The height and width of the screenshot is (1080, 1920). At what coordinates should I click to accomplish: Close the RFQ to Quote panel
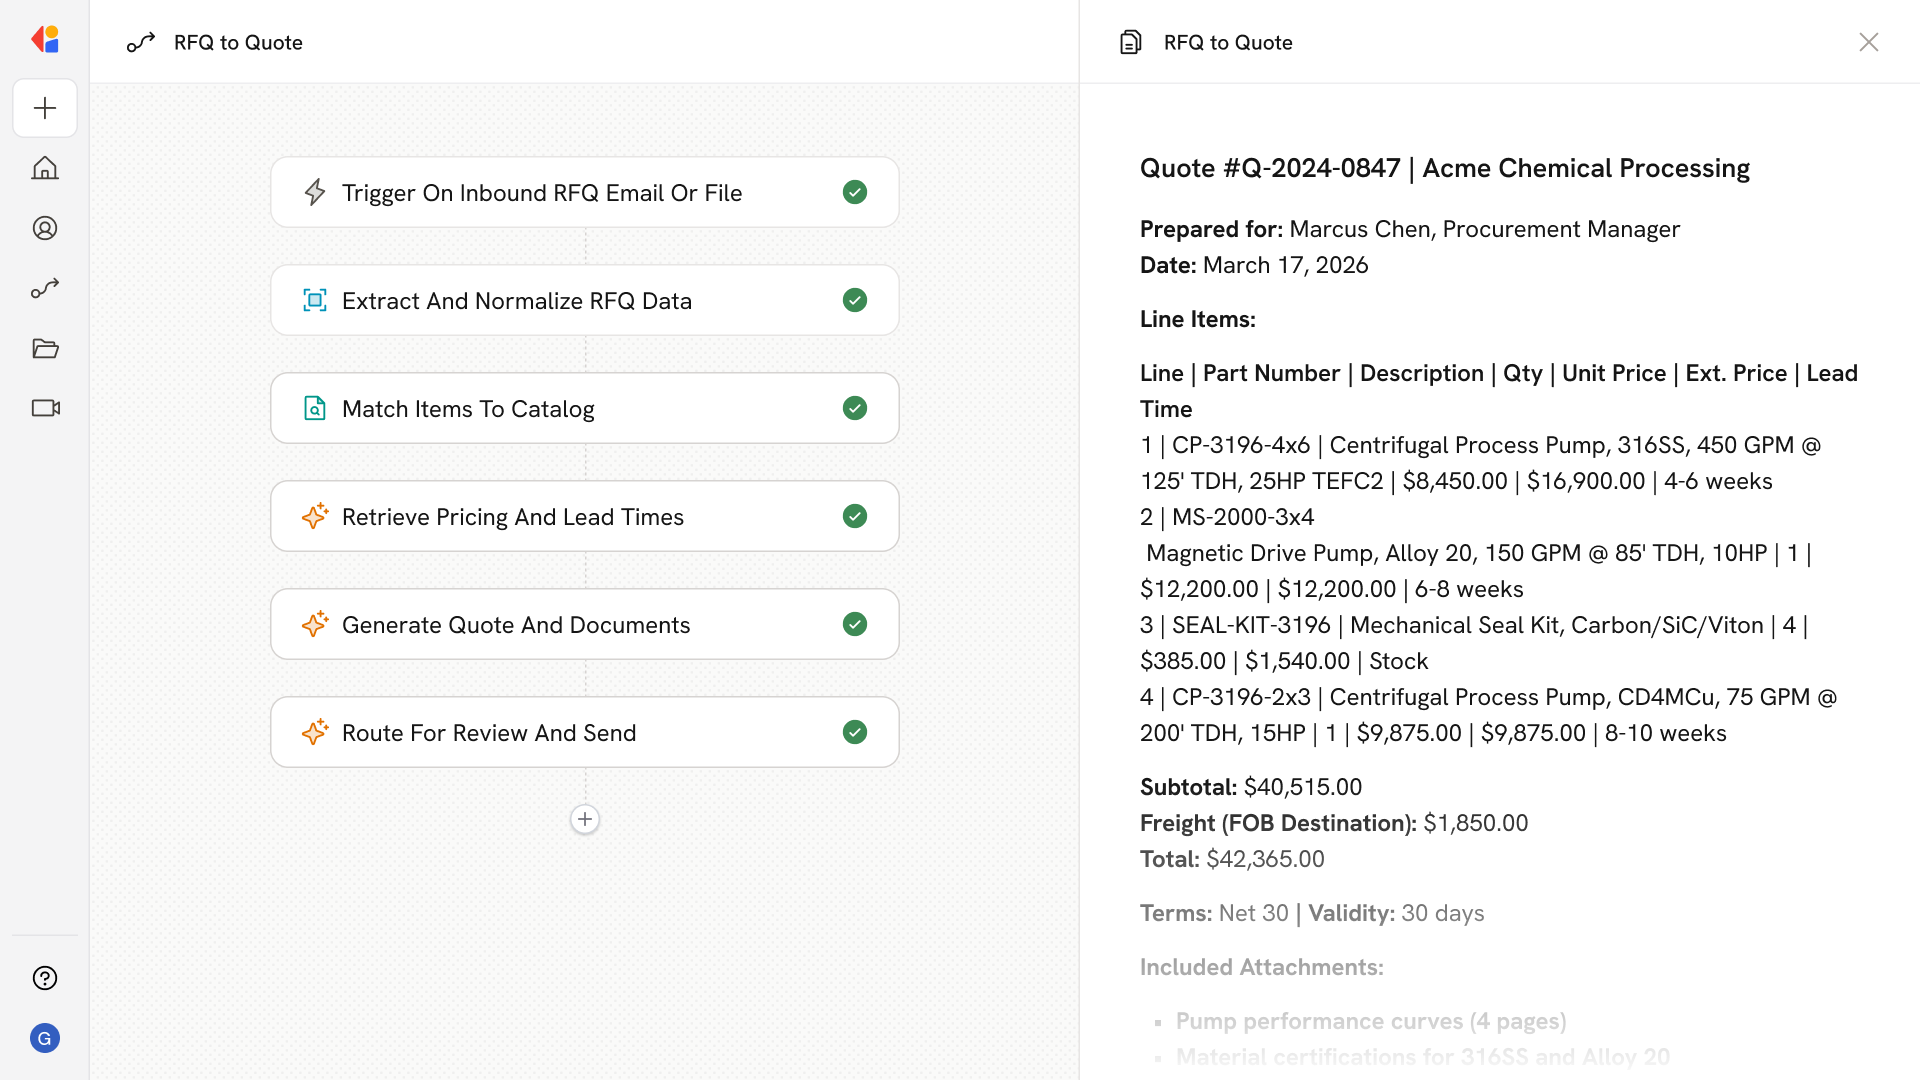[1868, 42]
